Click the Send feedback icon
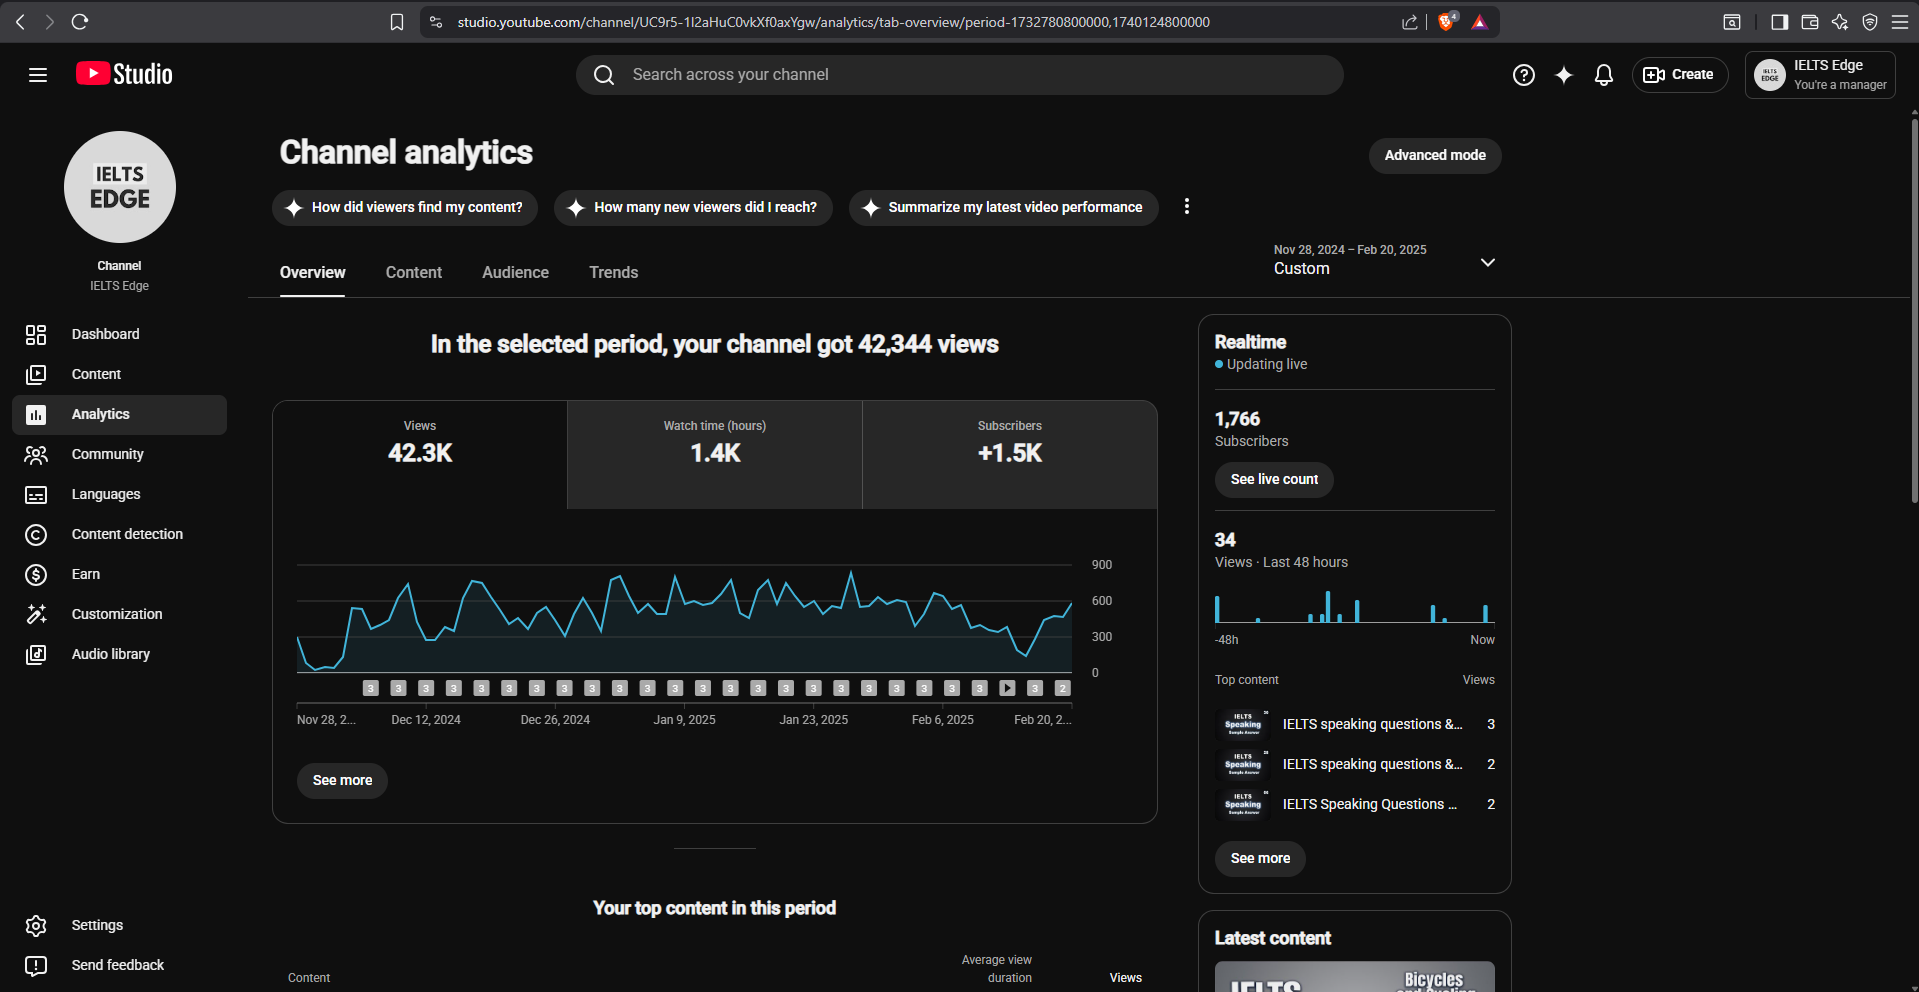 click(36, 966)
